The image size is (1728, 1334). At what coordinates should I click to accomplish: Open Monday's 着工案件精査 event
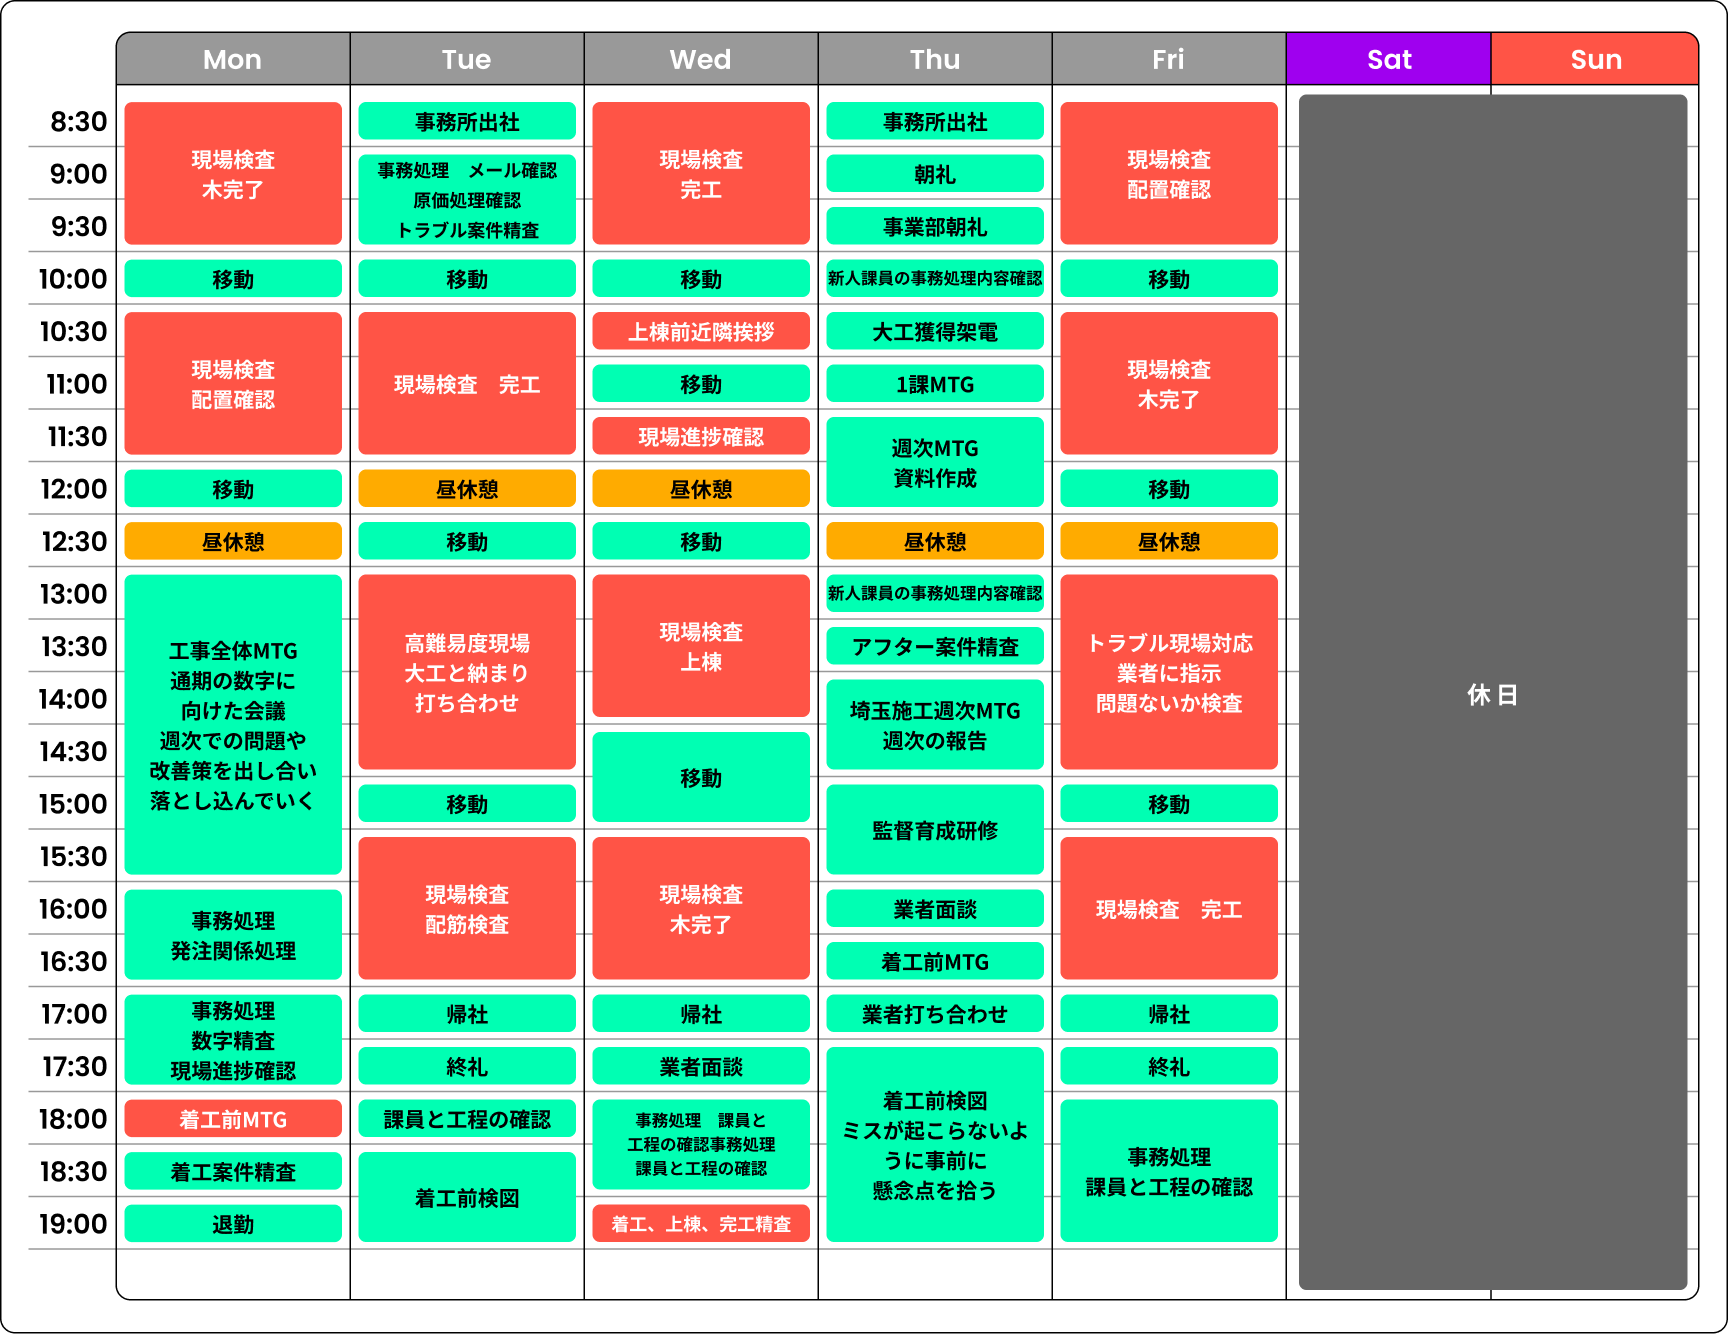coord(233,1171)
